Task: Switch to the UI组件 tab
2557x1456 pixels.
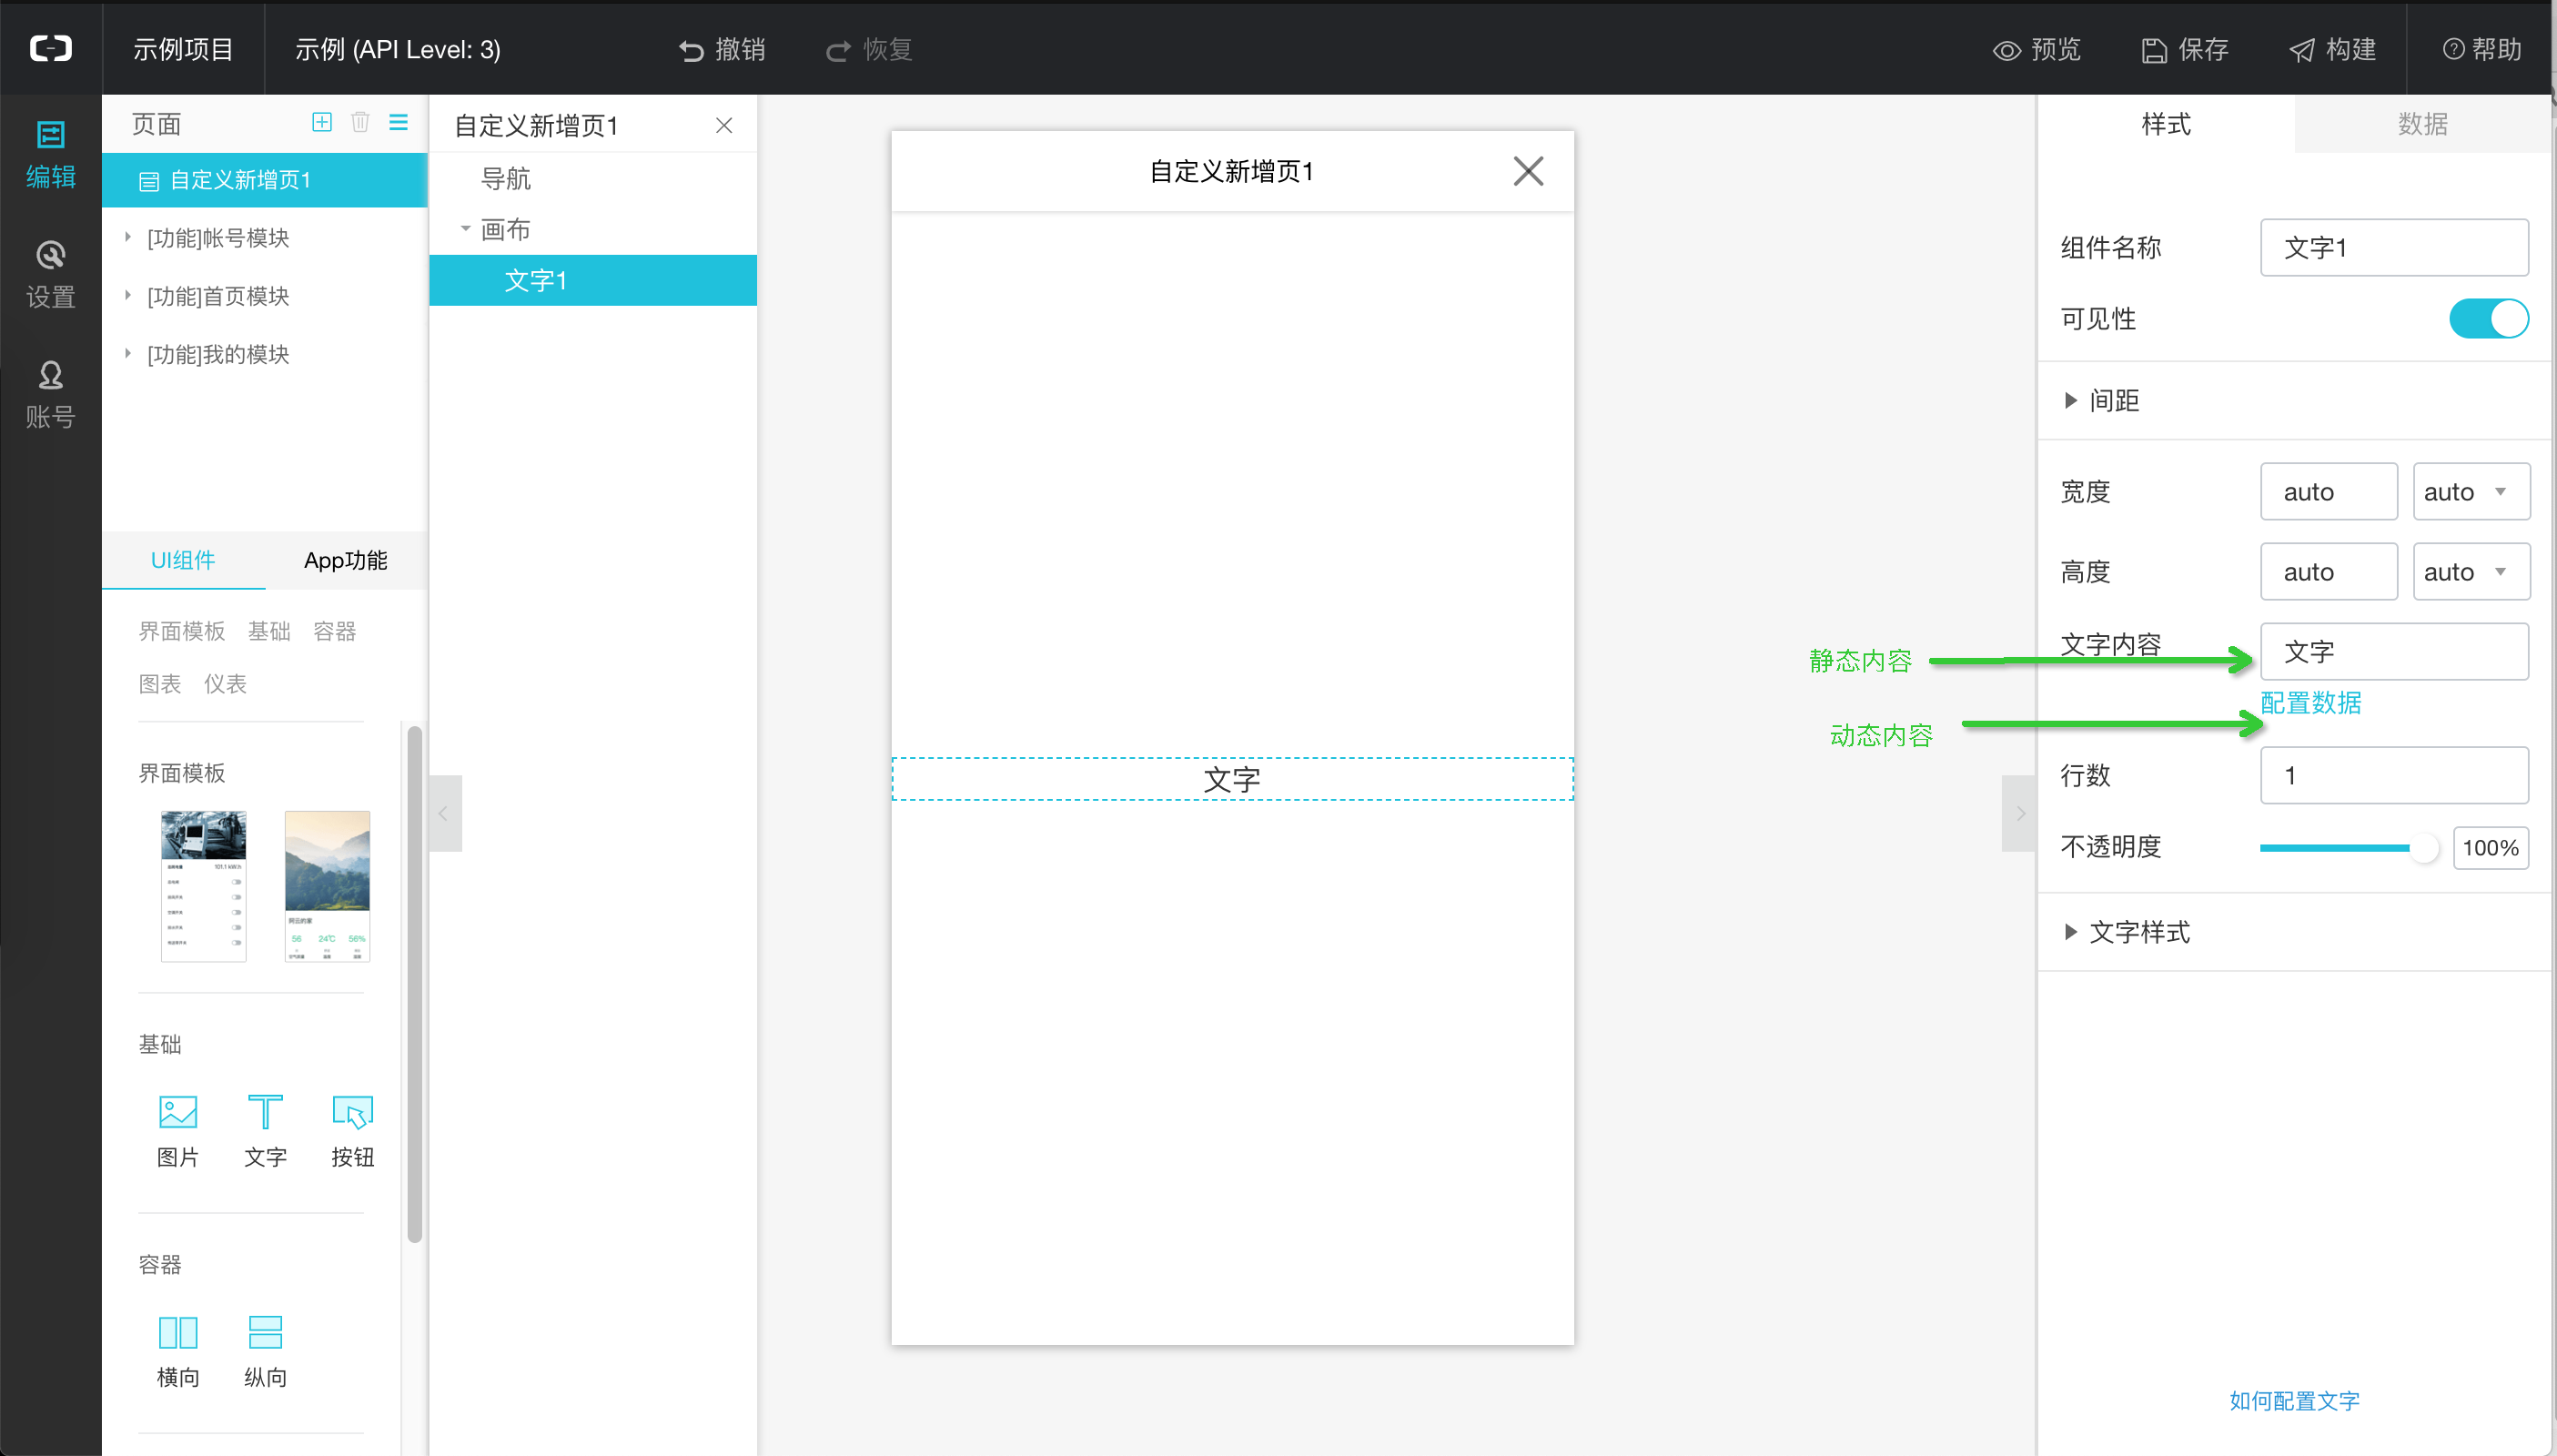Action: coord(183,560)
